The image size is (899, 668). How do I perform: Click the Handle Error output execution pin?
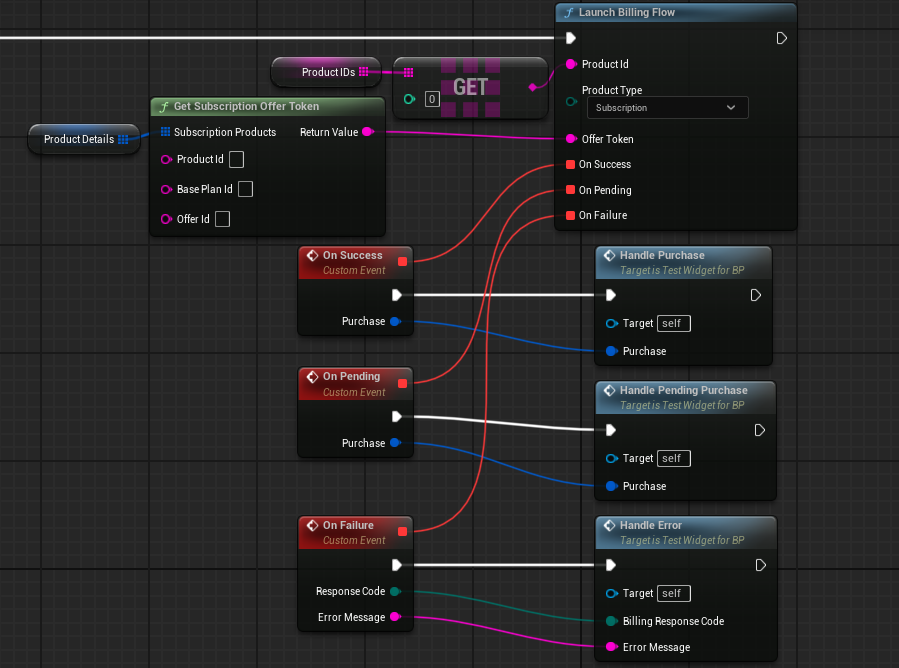tap(760, 565)
